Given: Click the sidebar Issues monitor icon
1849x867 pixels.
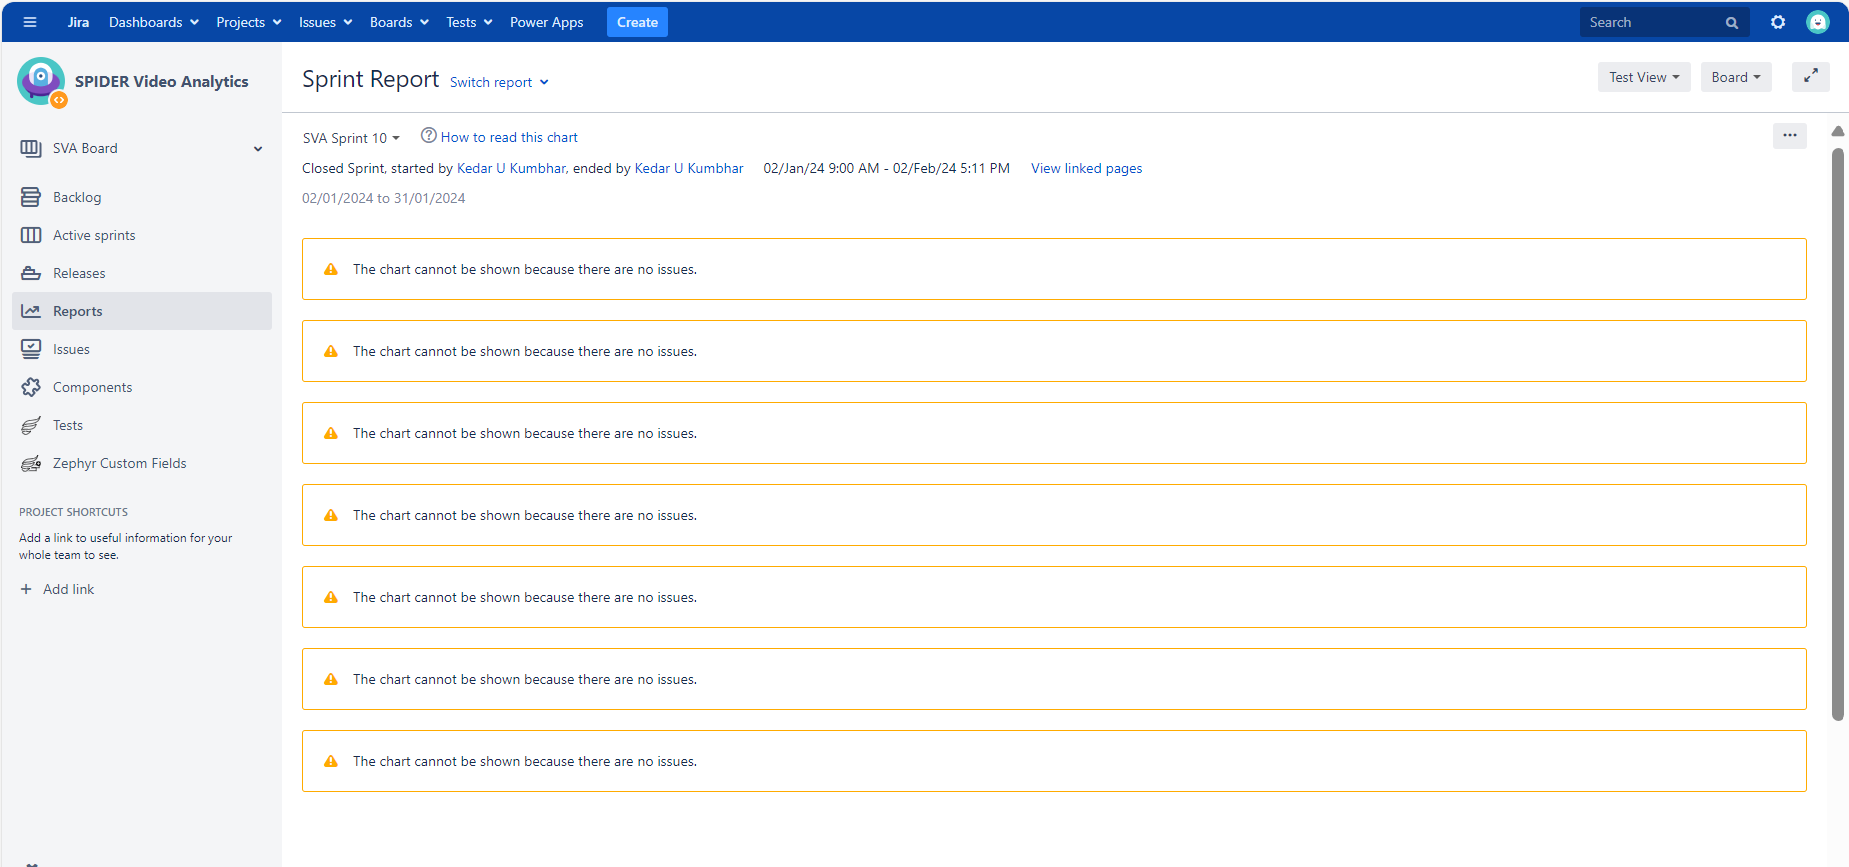Looking at the screenshot, I should [x=31, y=349].
